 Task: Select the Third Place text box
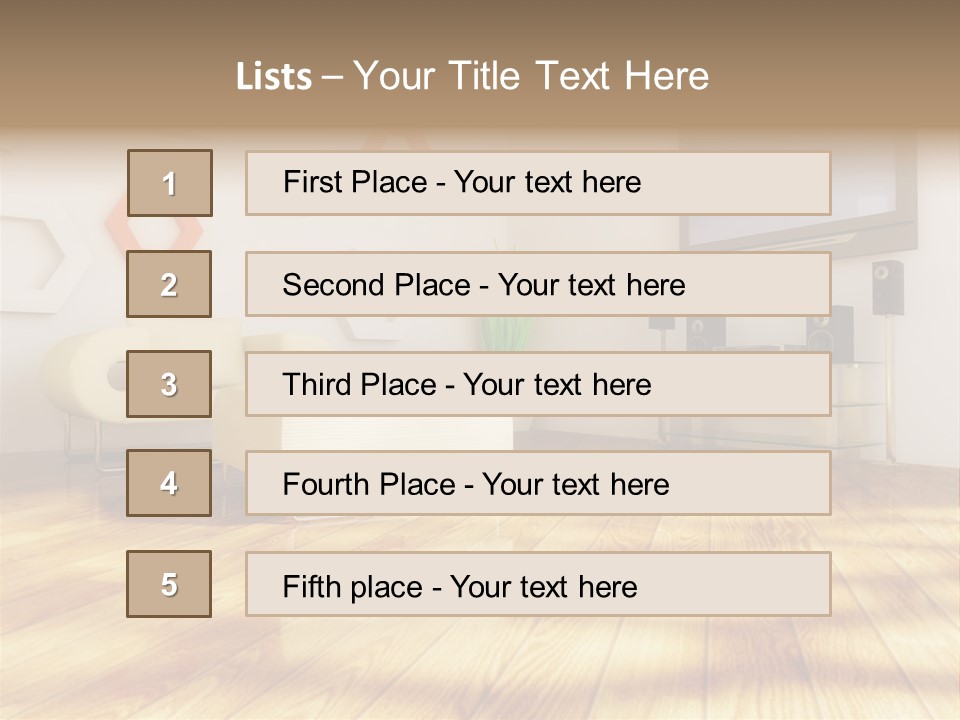point(538,384)
